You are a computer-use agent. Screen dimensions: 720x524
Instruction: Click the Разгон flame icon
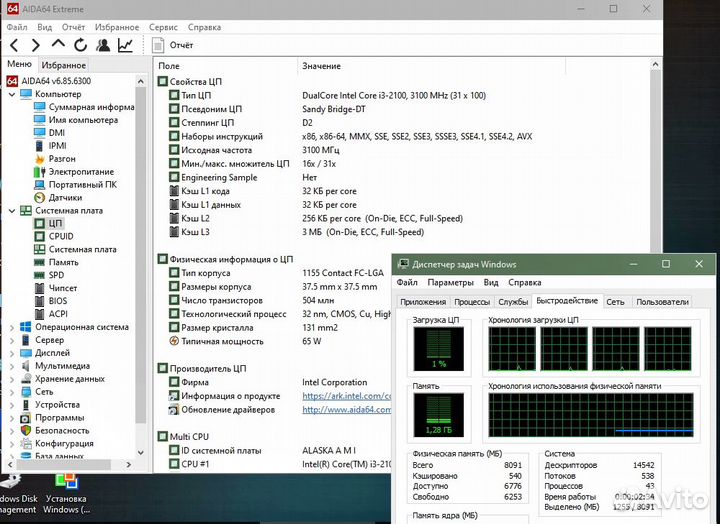[x=39, y=159]
